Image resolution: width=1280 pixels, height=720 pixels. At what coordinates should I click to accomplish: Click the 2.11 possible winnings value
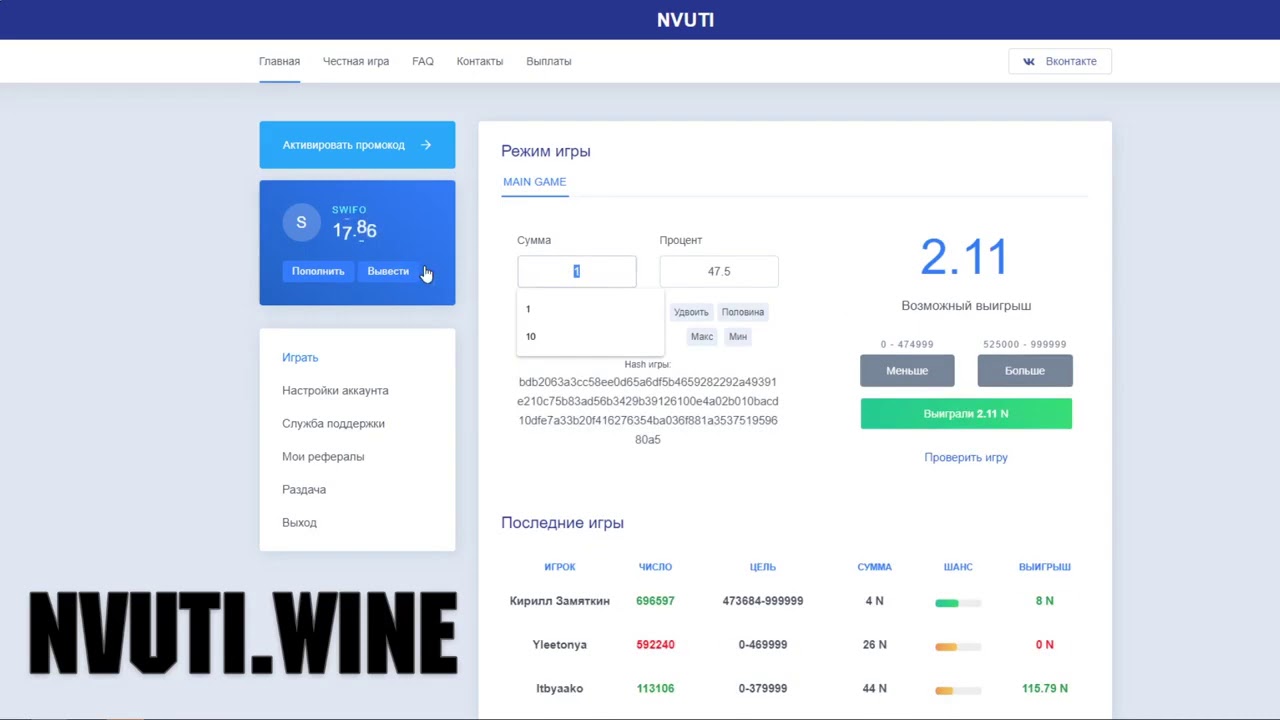(965, 258)
